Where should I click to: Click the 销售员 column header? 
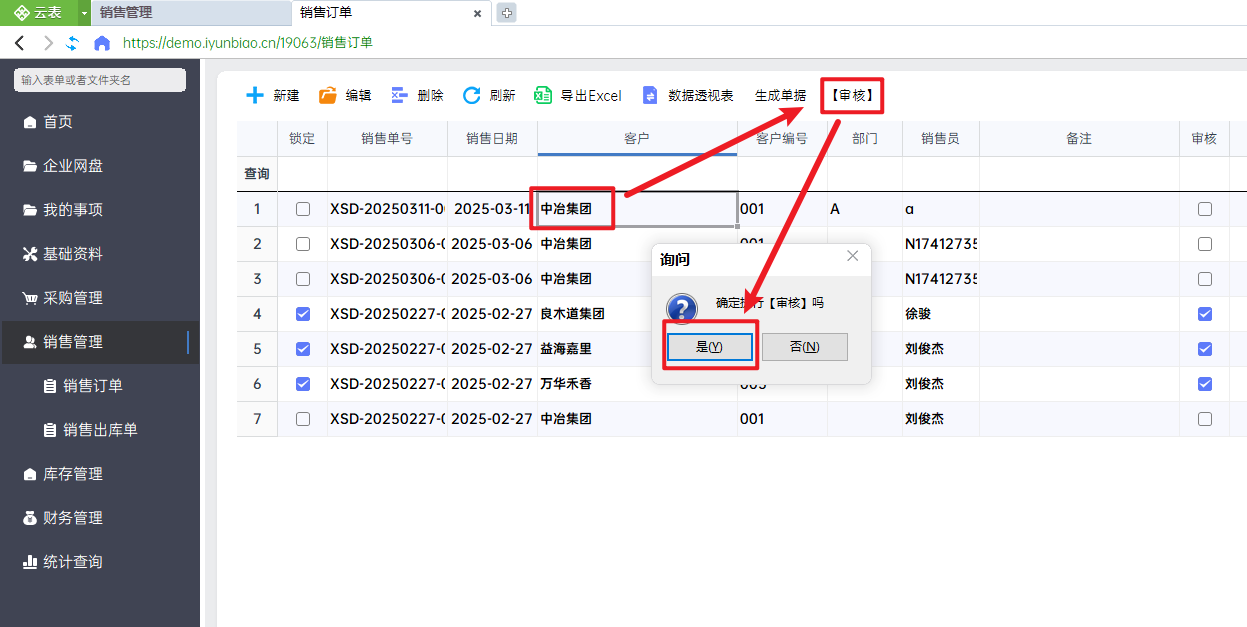click(x=940, y=139)
